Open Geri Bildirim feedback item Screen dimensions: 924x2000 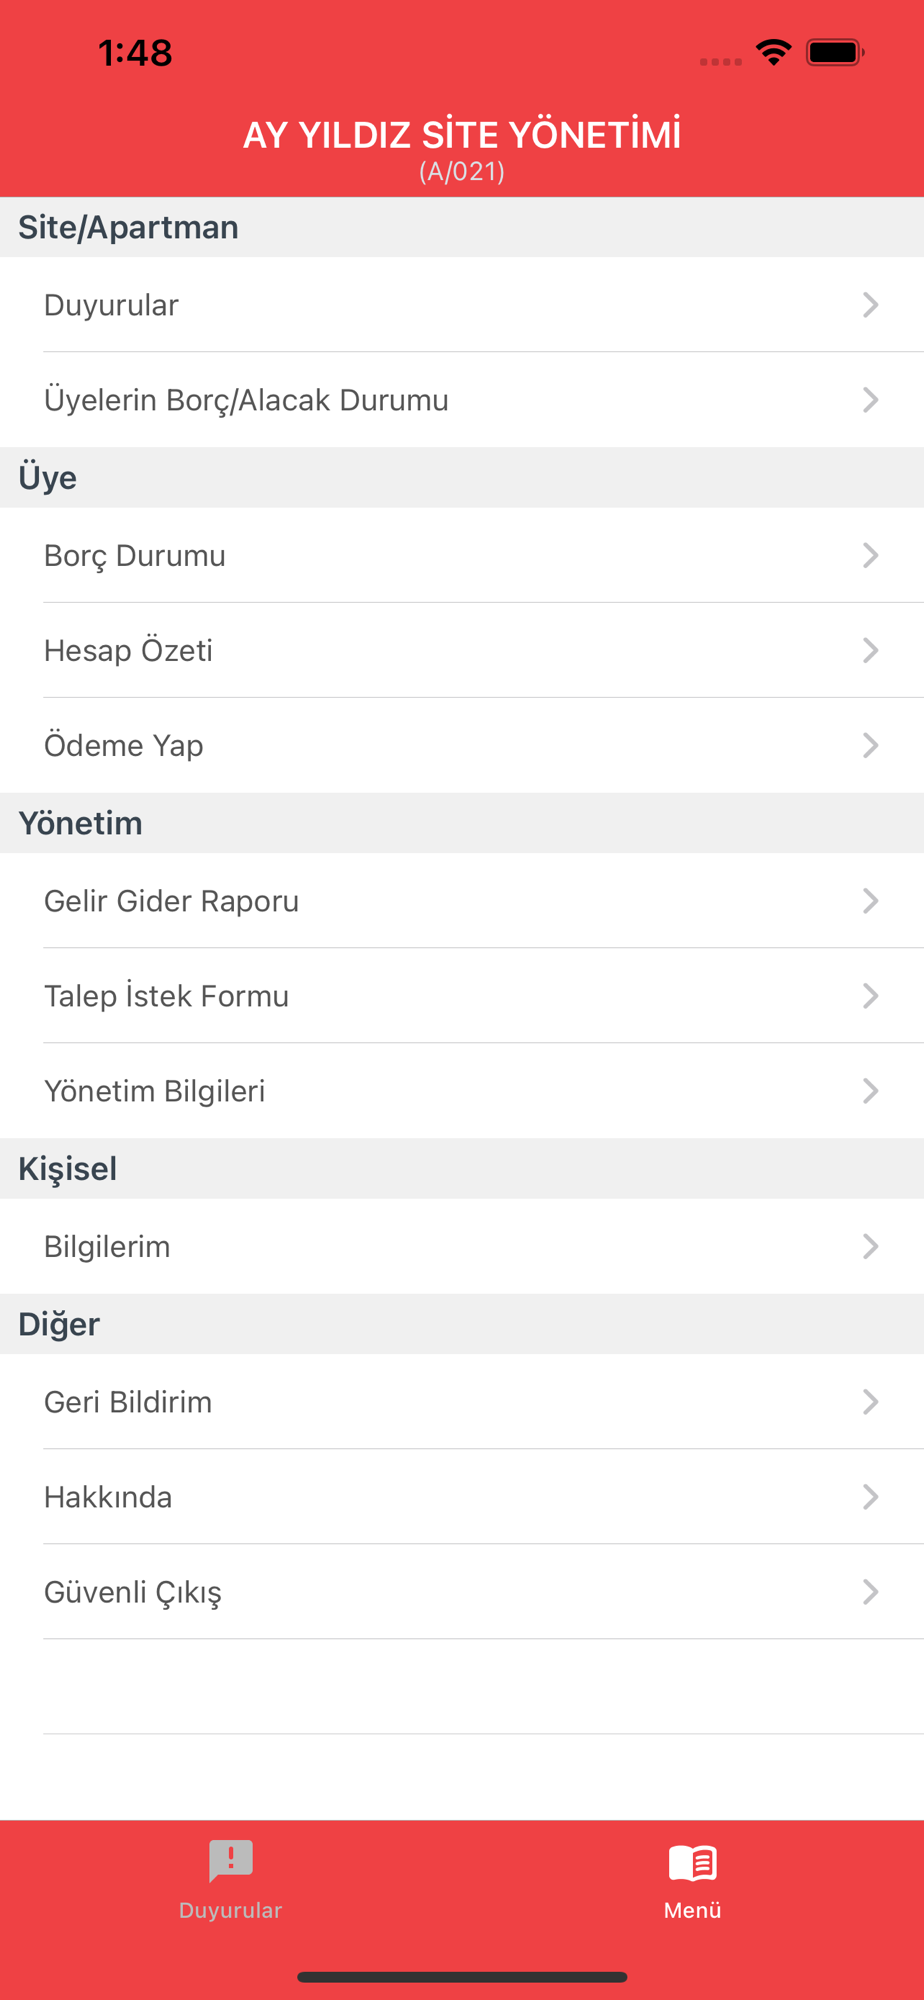[462, 1402]
